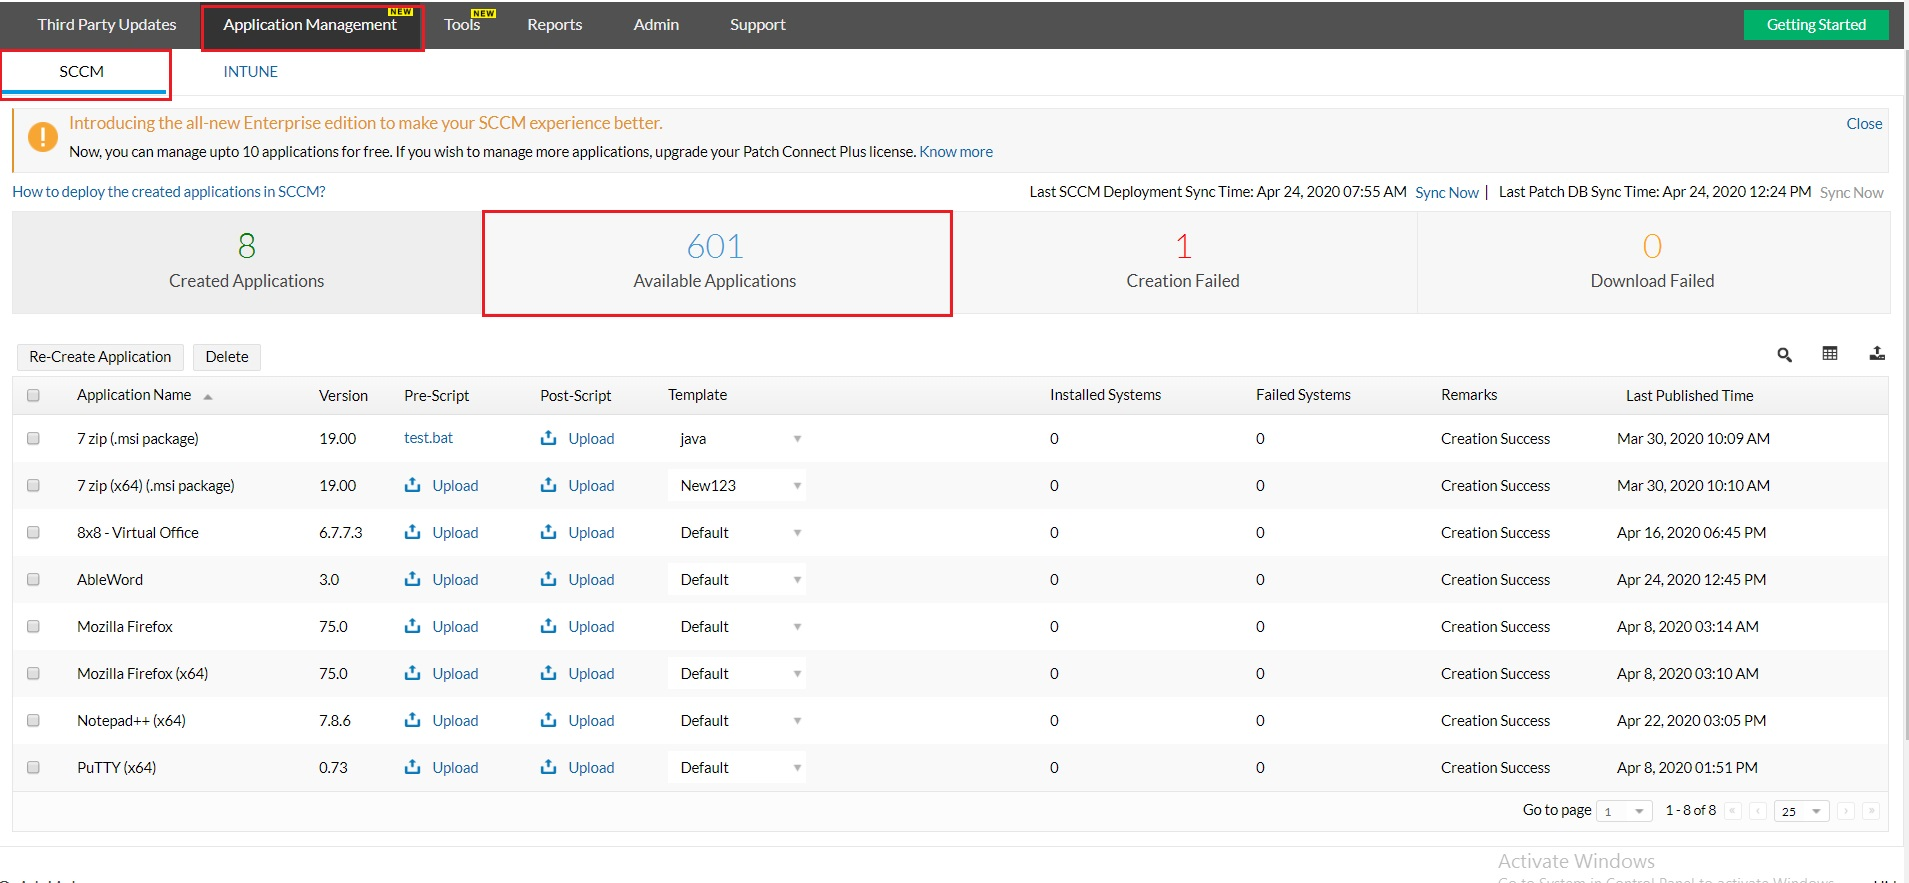Screen dimensions: 1909x883
Task: Click Post-Script upload icon for Notepad++ (x64)
Action: click(x=548, y=720)
